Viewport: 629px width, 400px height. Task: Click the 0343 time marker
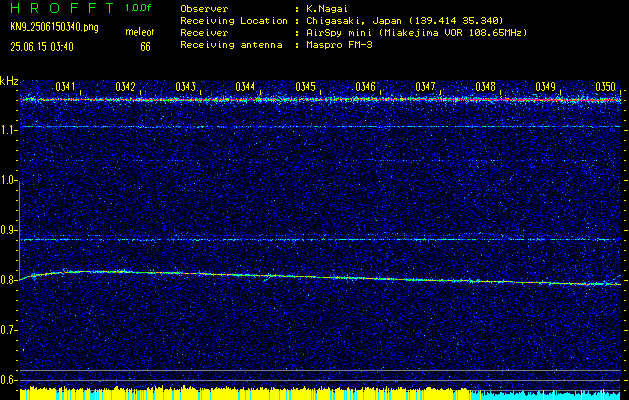pos(185,87)
